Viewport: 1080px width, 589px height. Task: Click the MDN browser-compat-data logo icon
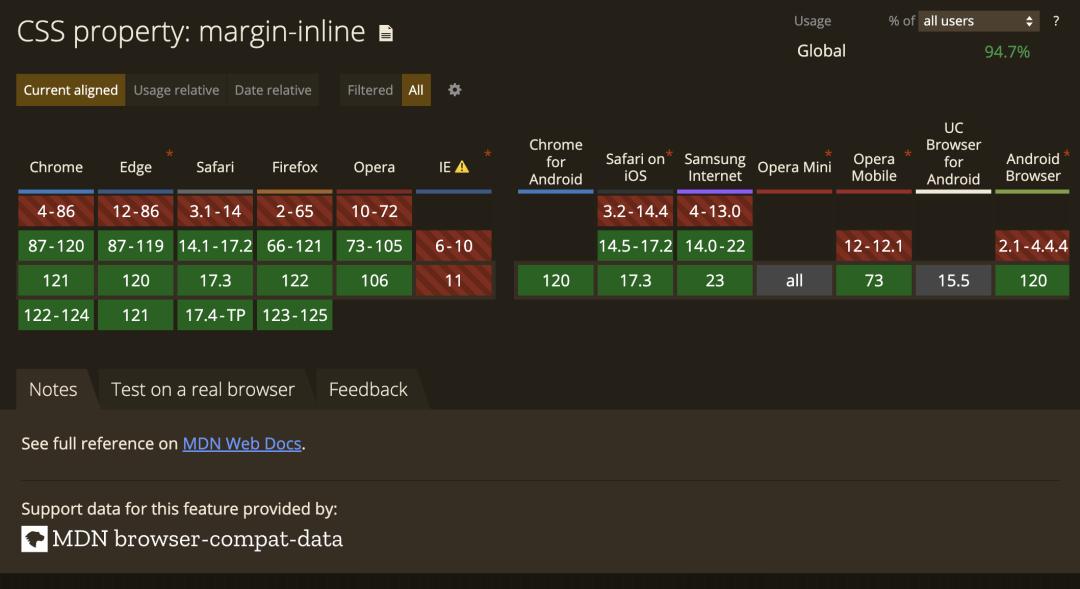click(34, 539)
